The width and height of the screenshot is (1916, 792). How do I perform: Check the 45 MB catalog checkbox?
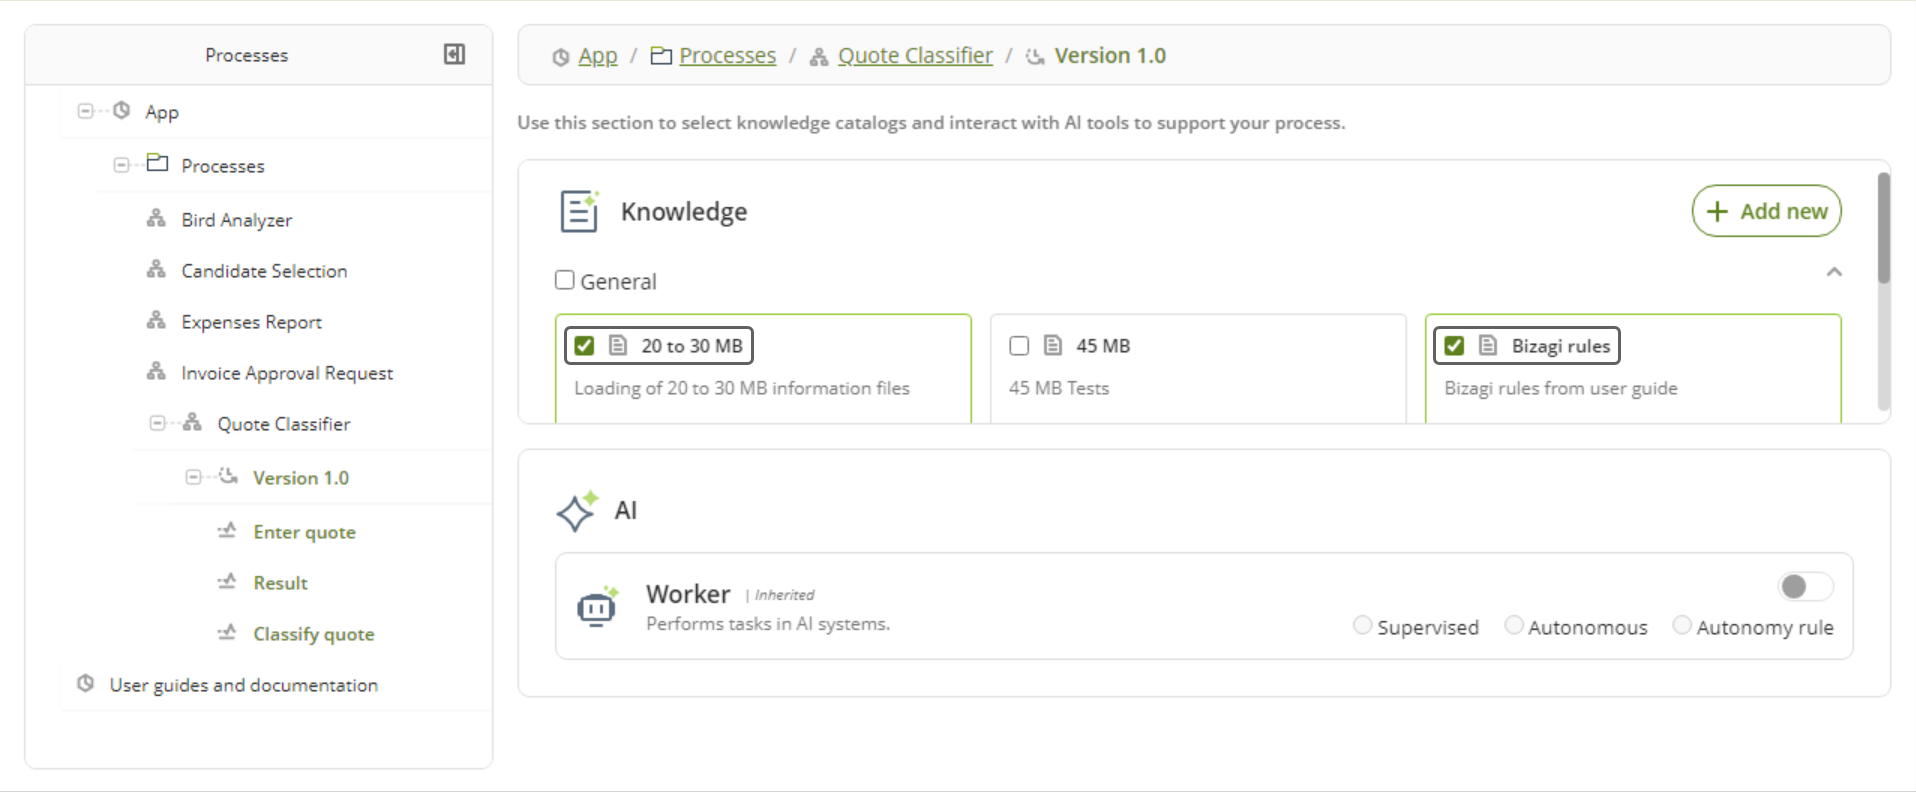[x=1019, y=346]
